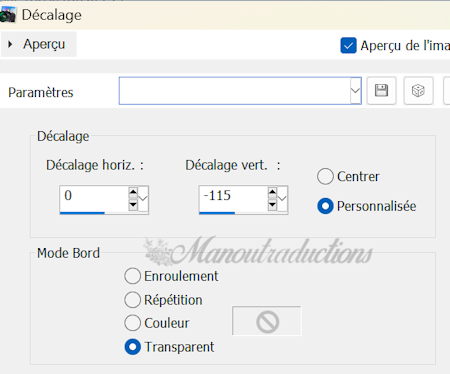Image resolution: width=450 pixels, height=374 pixels.
Task: Click the save preset floppy disk icon
Action: click(381, 91)
